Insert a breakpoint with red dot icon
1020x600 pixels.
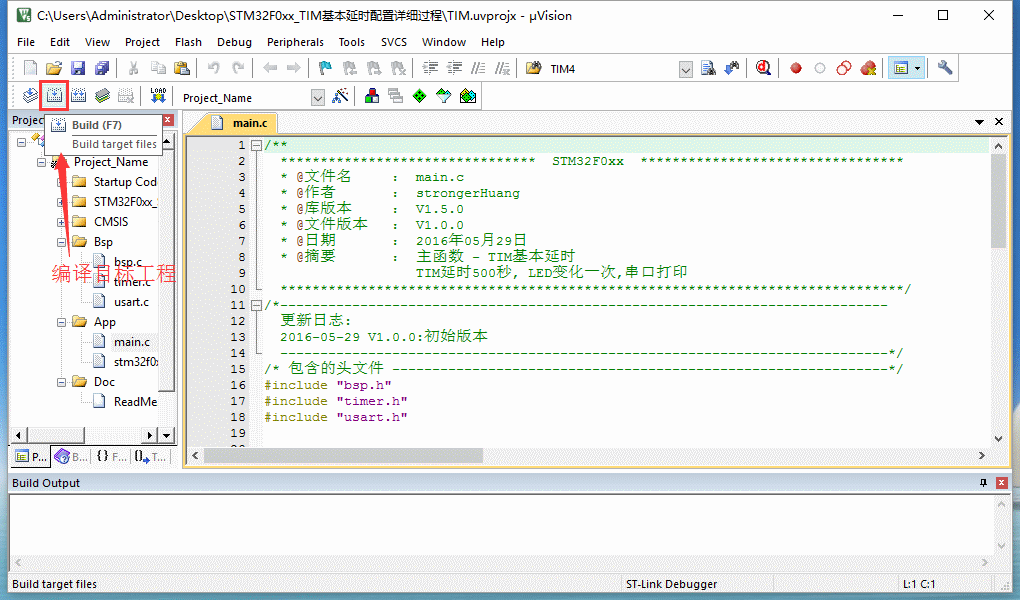796,68
